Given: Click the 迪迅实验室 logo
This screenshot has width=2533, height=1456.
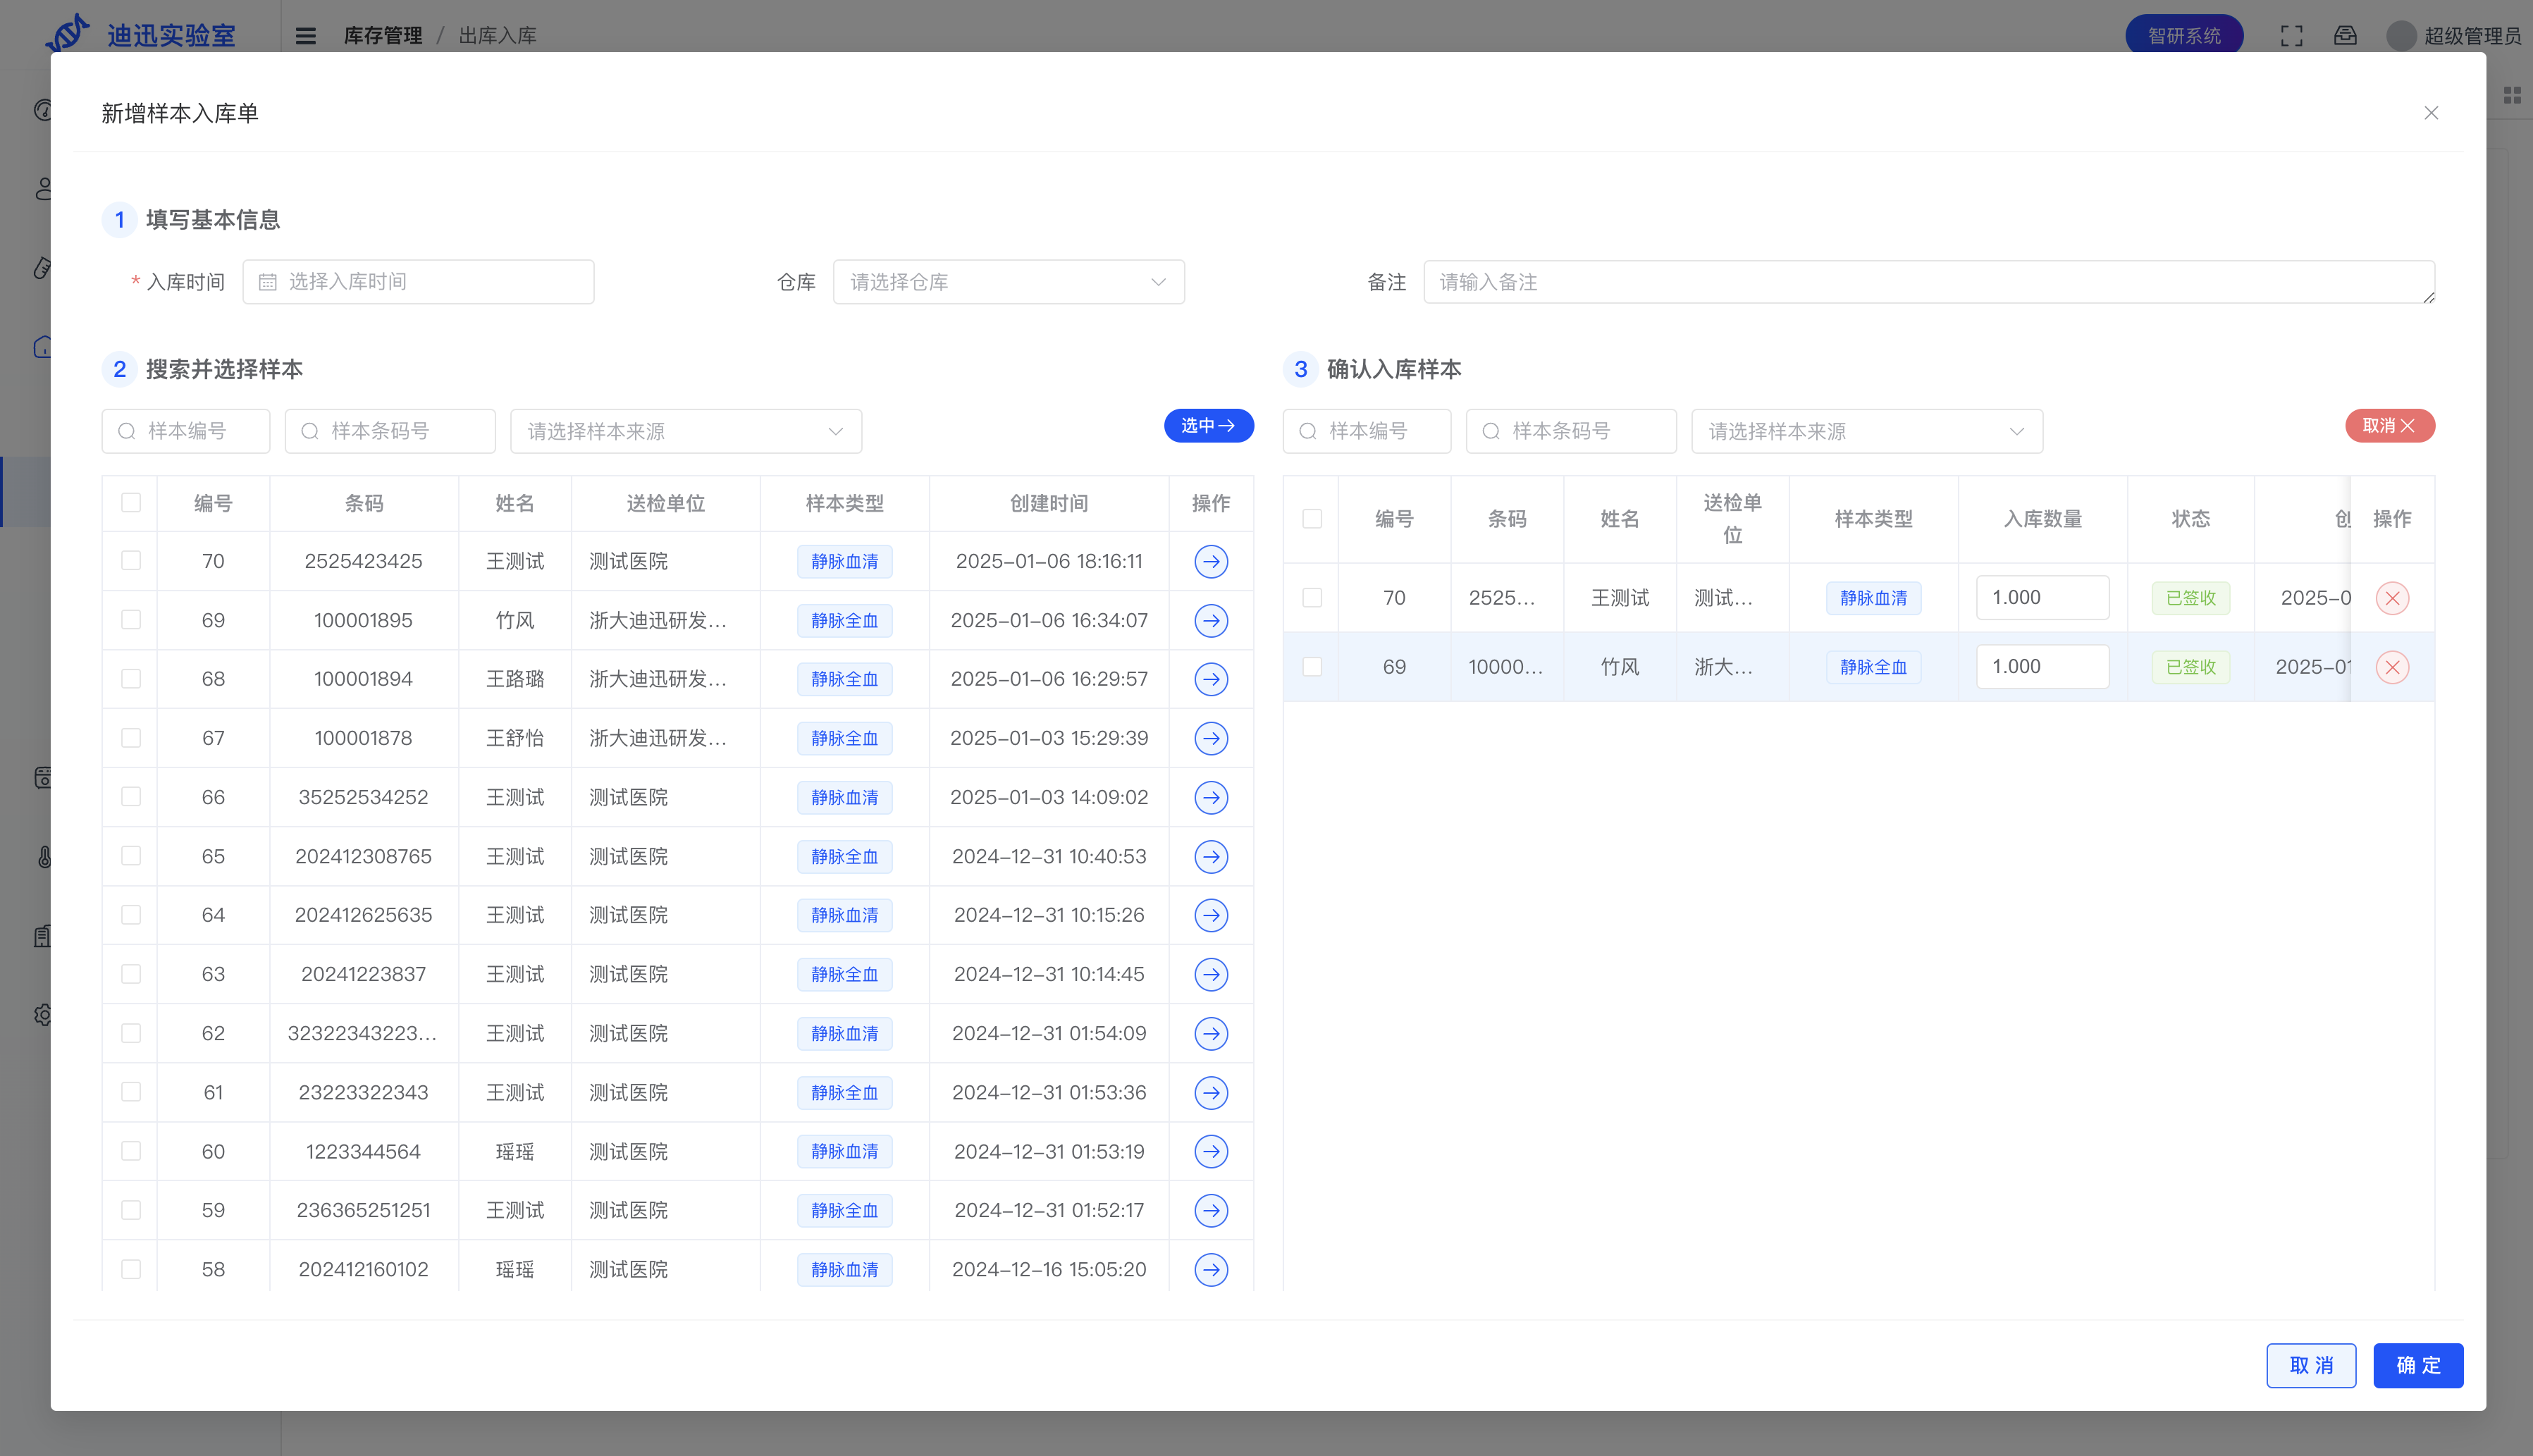Looking at the screenshot, I should [140, 34].
